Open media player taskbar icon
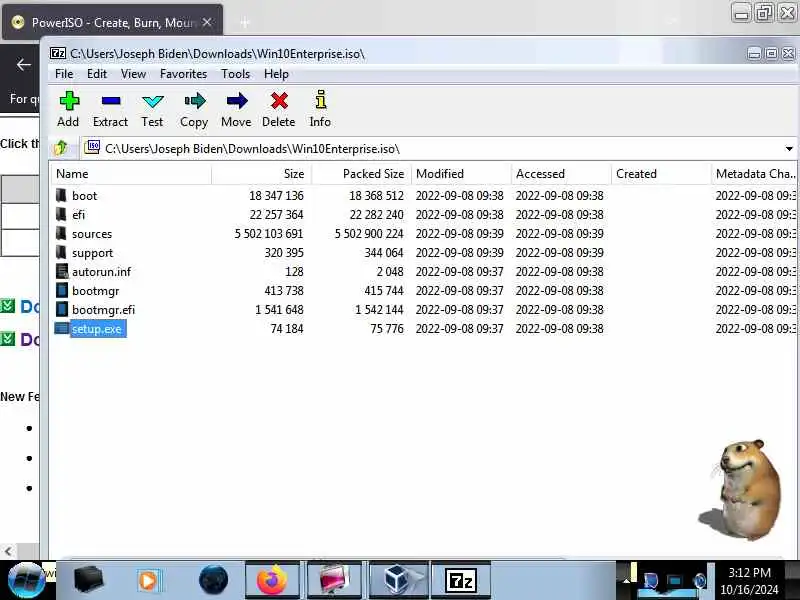 [148, 580]
